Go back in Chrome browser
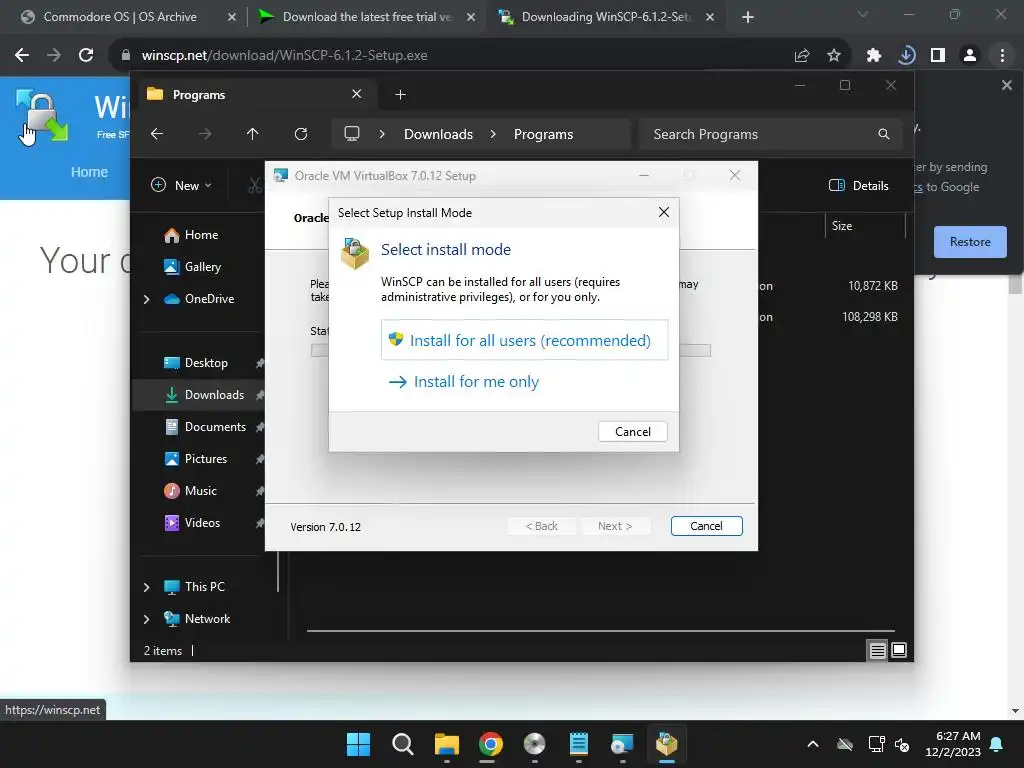 click(x=22, y=56)
